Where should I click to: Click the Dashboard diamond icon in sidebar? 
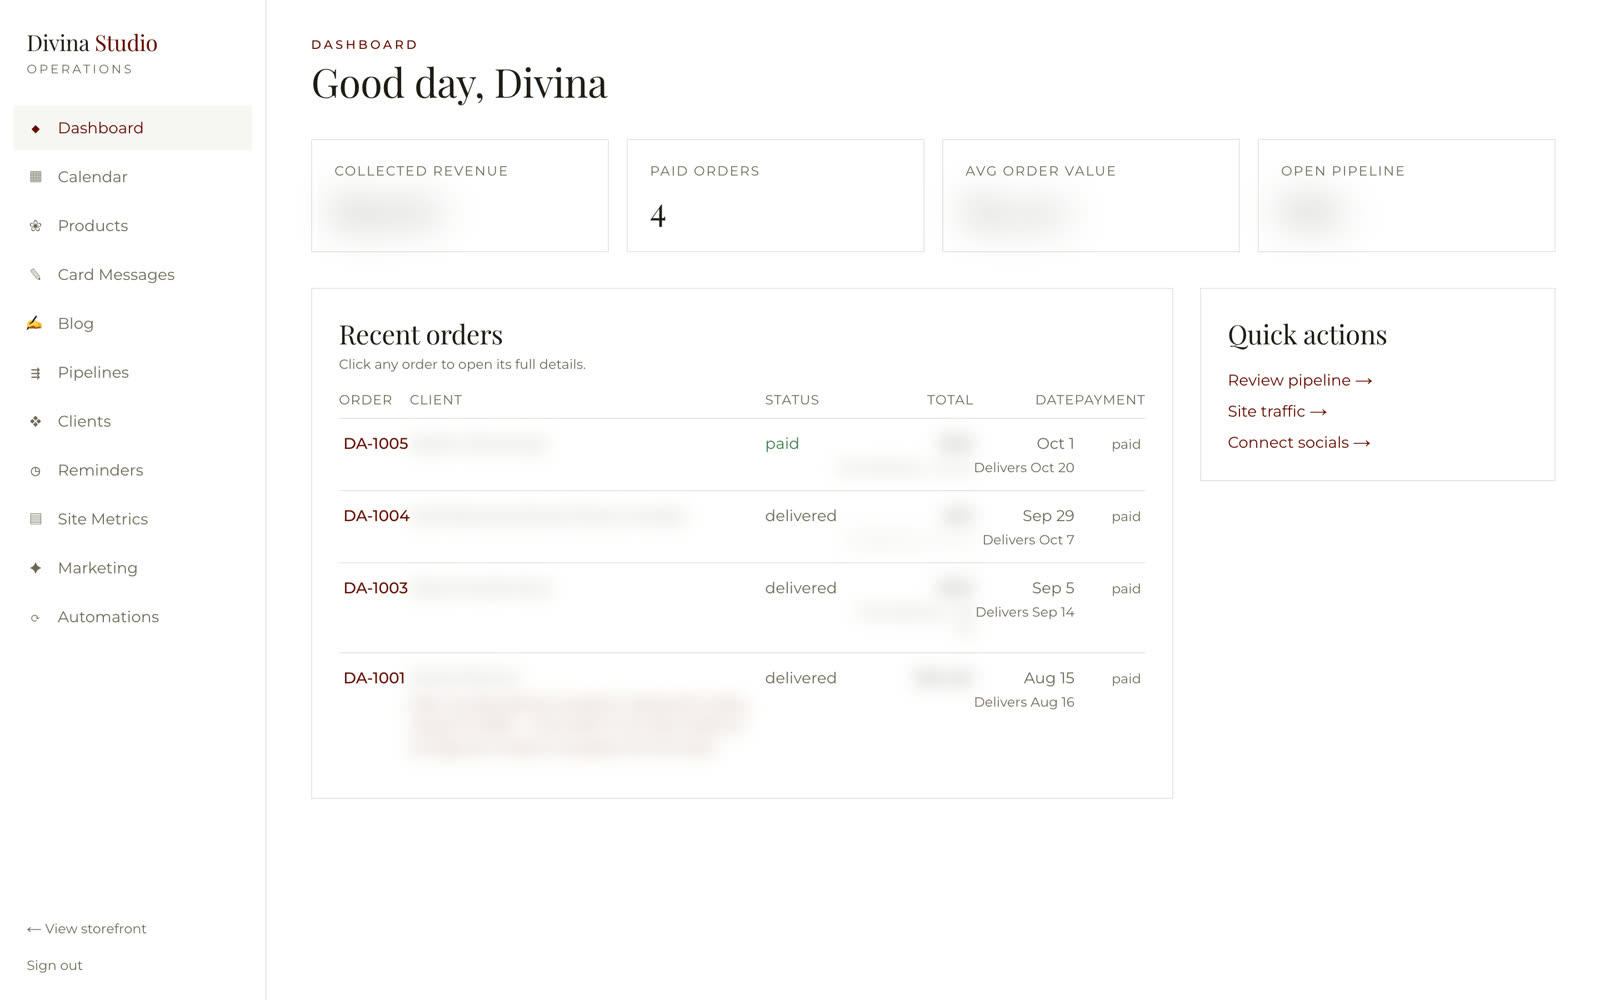[x=36, y=129]
